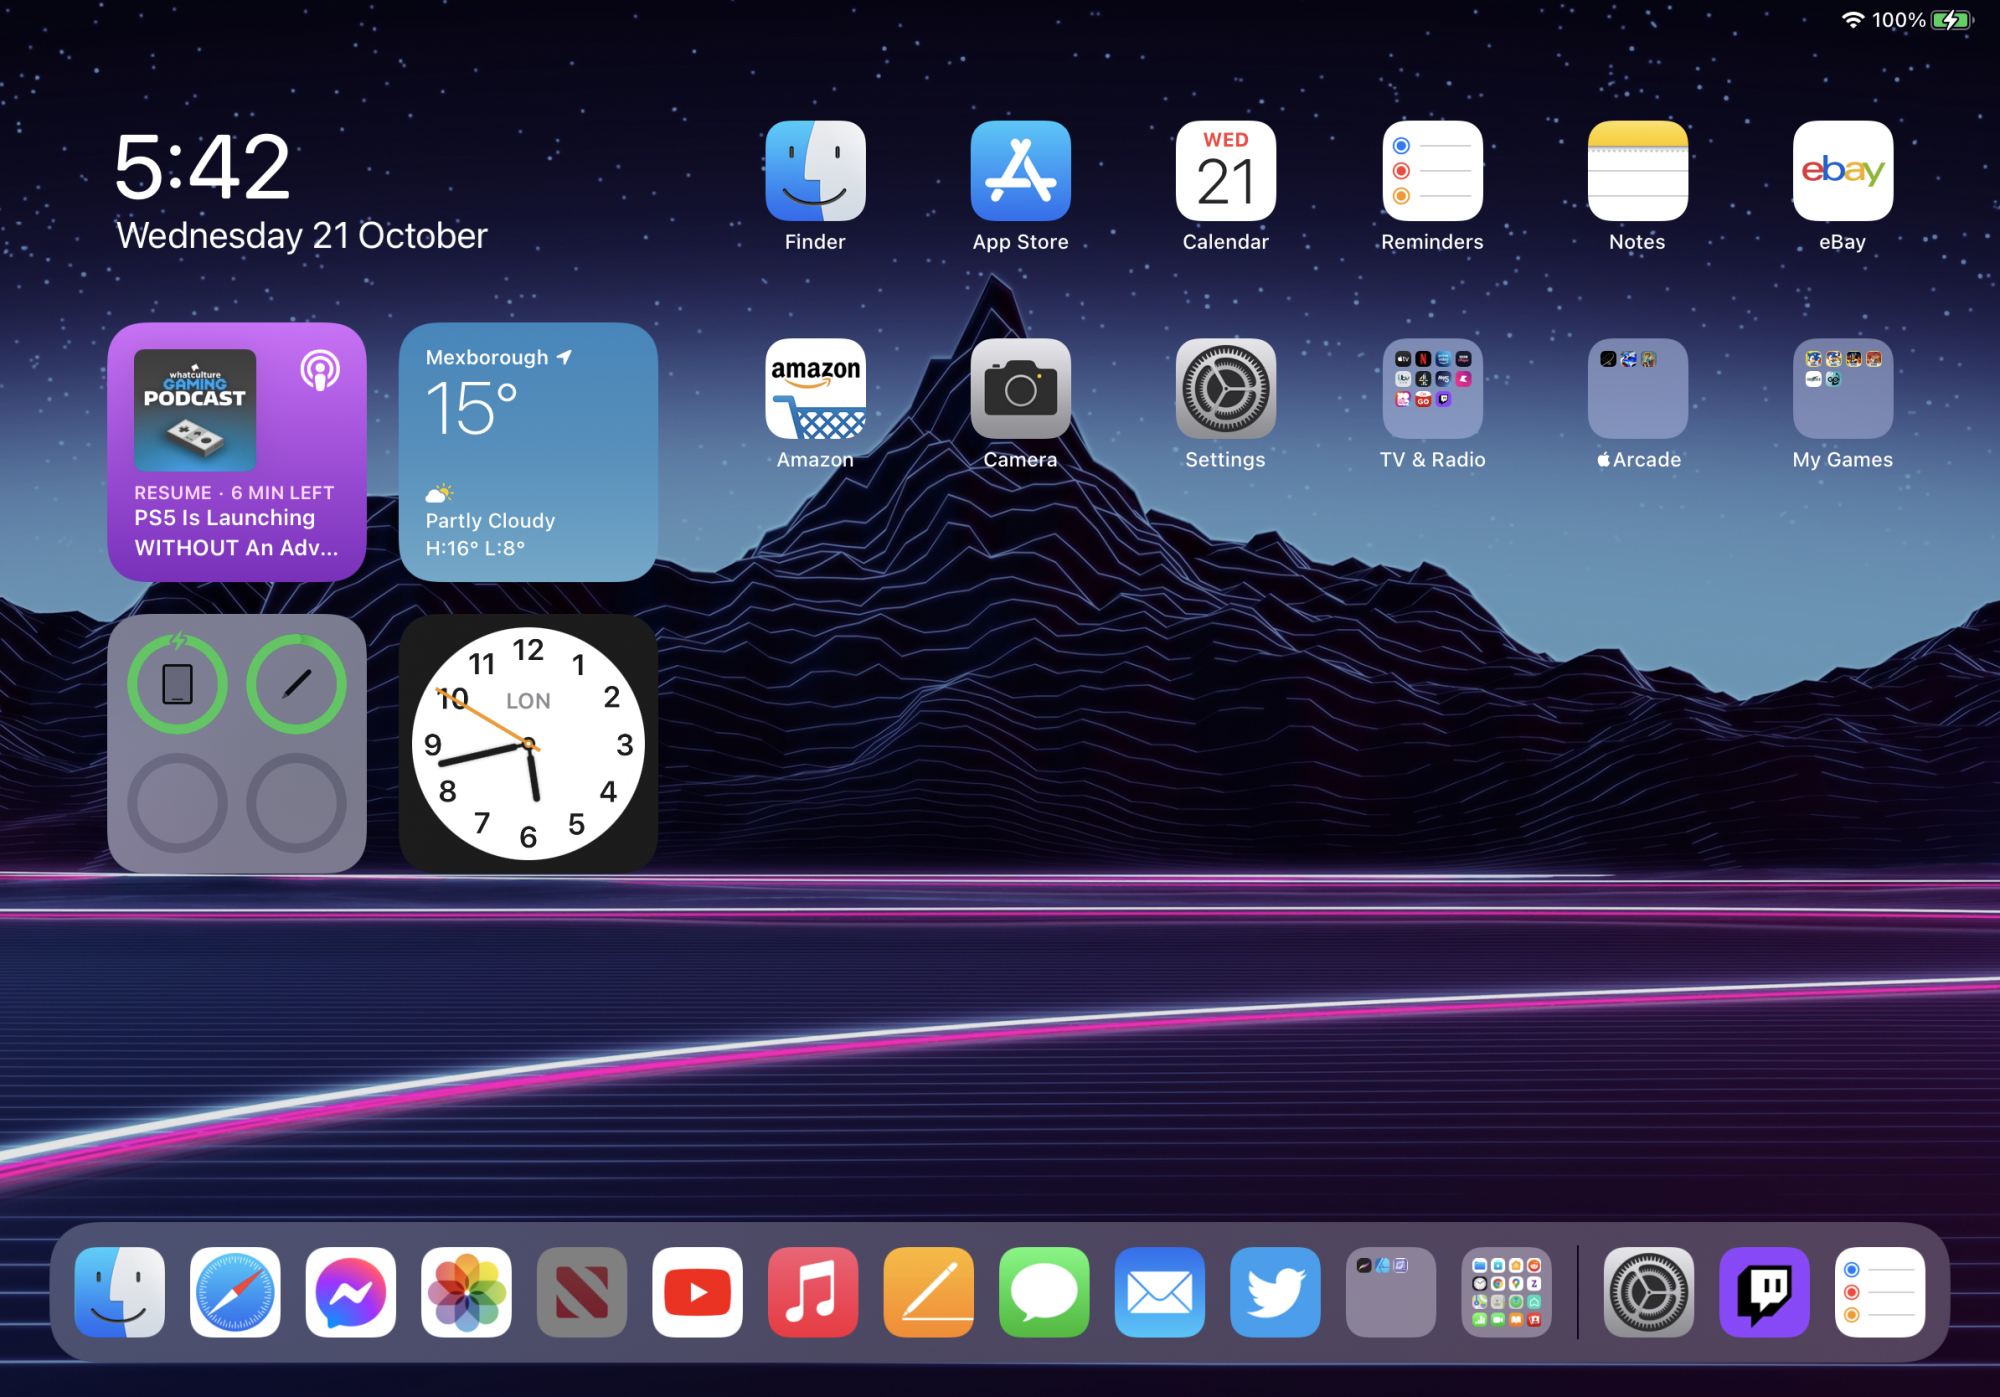The width and height of the screenshot is (2000, 1397).
Task: Tap the LON clock widget
Action: coord(528,743)
